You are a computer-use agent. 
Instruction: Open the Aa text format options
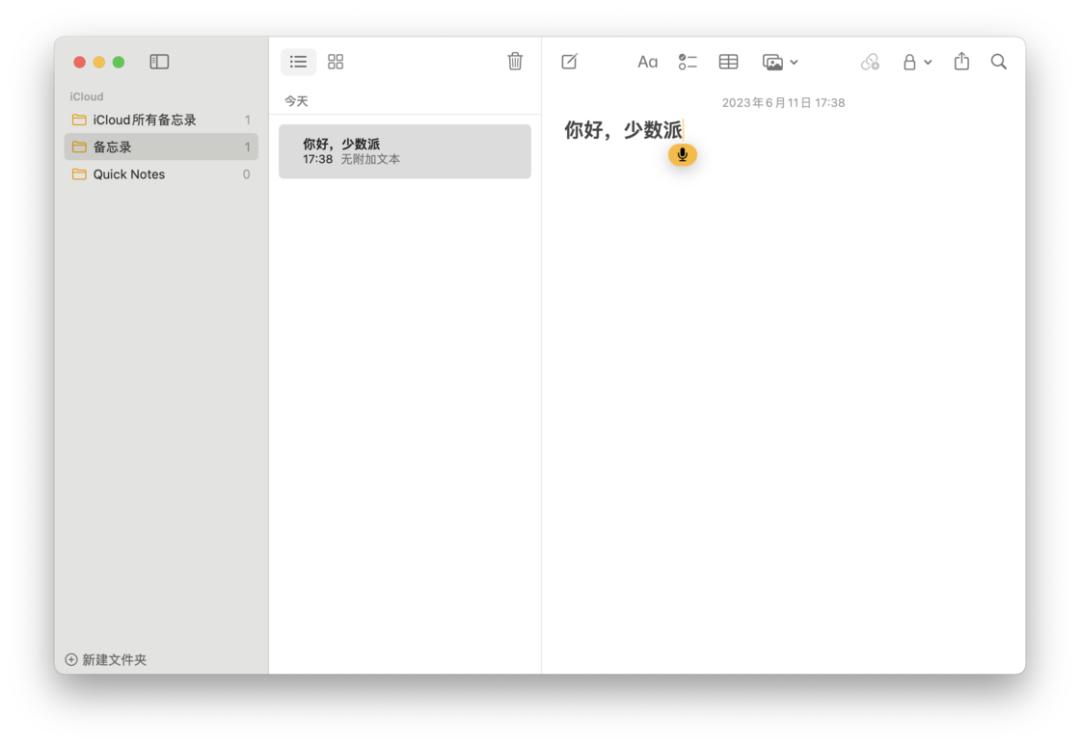coord(647,62)
